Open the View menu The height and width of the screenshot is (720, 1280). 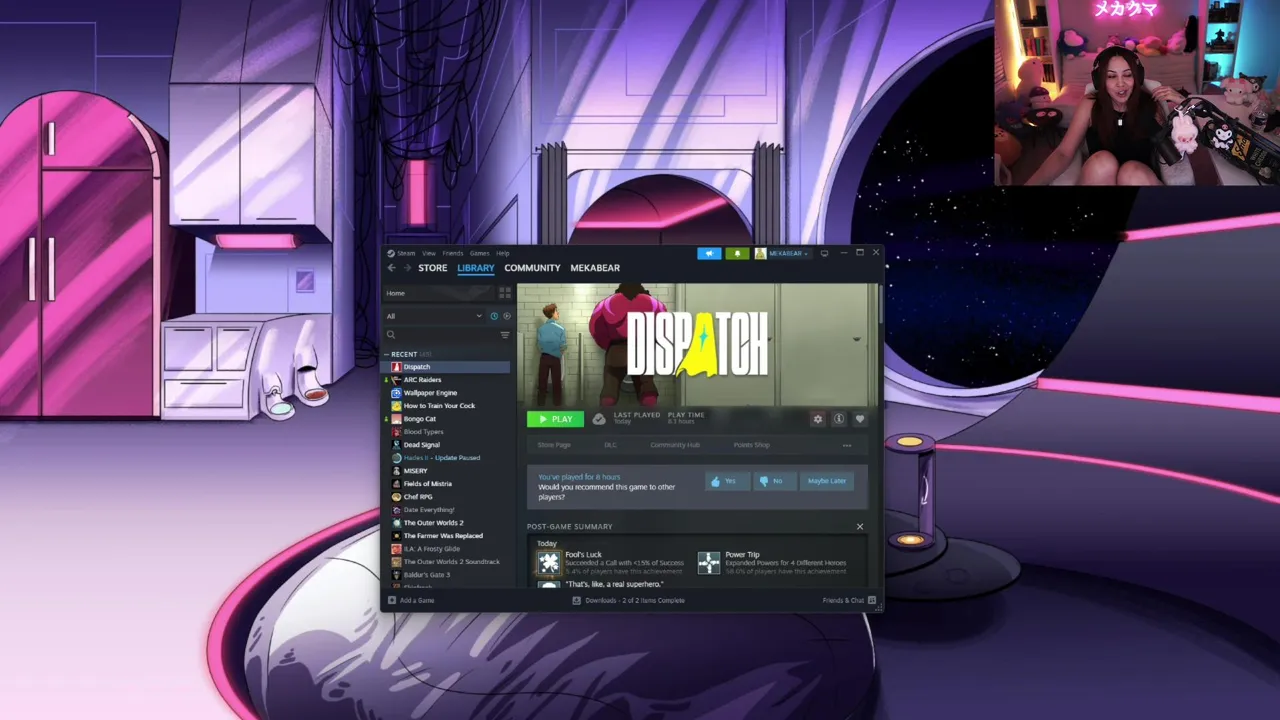click(x=428, y=253)
